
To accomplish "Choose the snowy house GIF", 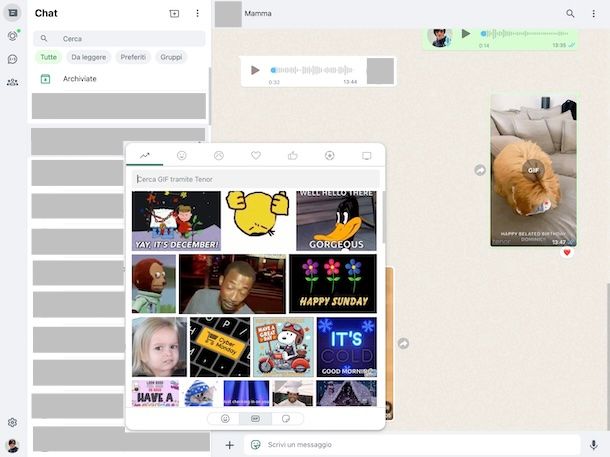I will click(347, 393).
